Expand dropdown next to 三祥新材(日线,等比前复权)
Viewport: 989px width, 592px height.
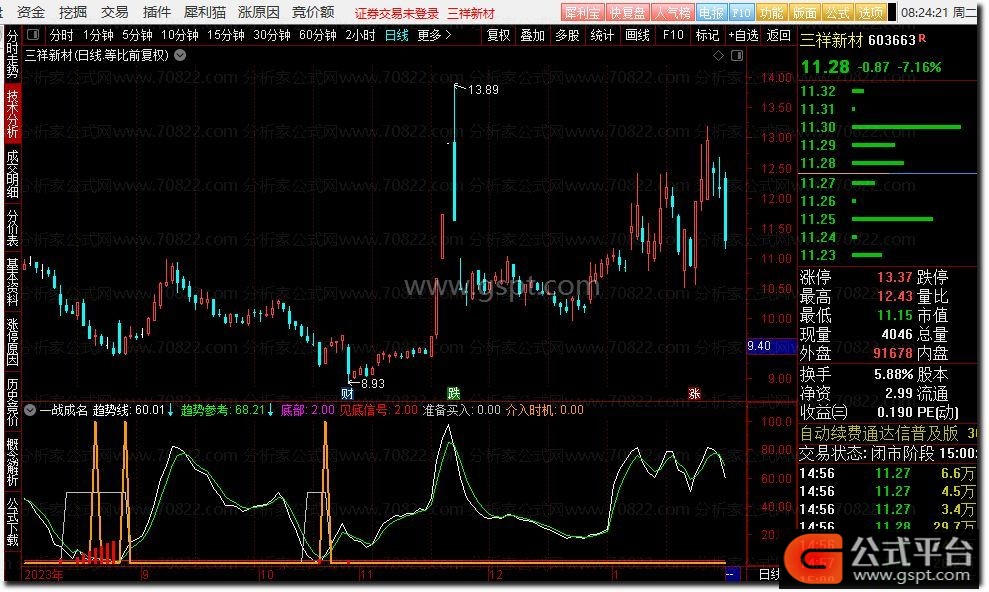180,55
